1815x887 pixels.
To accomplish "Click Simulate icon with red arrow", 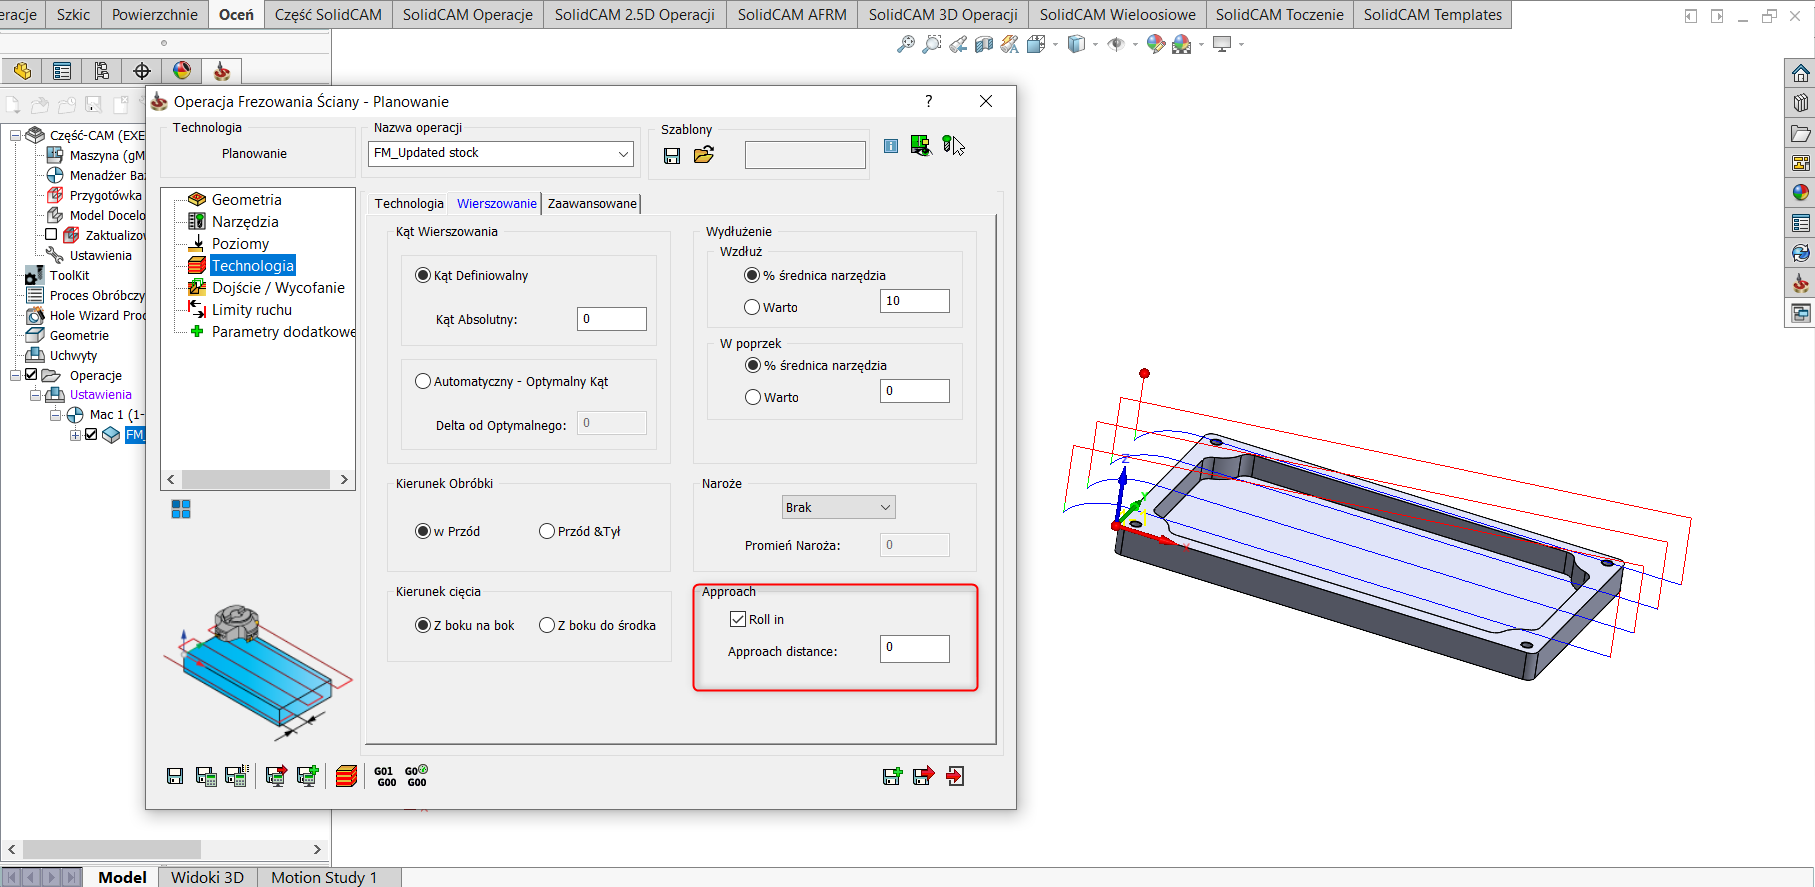I will coord(276,776).
